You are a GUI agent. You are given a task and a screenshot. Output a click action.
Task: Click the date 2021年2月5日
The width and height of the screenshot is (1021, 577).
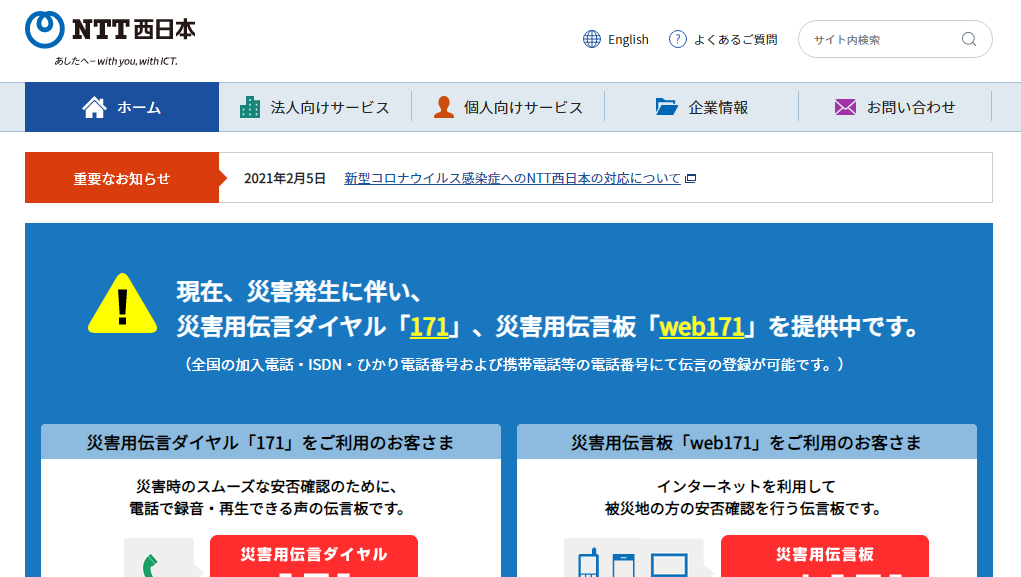tap(285, 178)
